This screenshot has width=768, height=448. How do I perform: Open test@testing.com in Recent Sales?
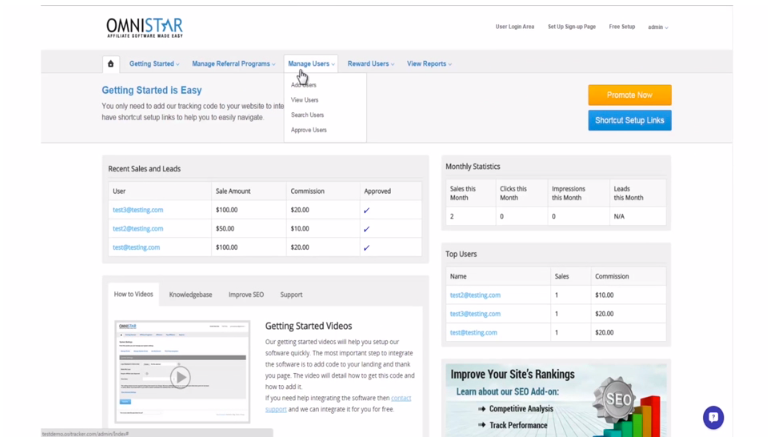136,247
